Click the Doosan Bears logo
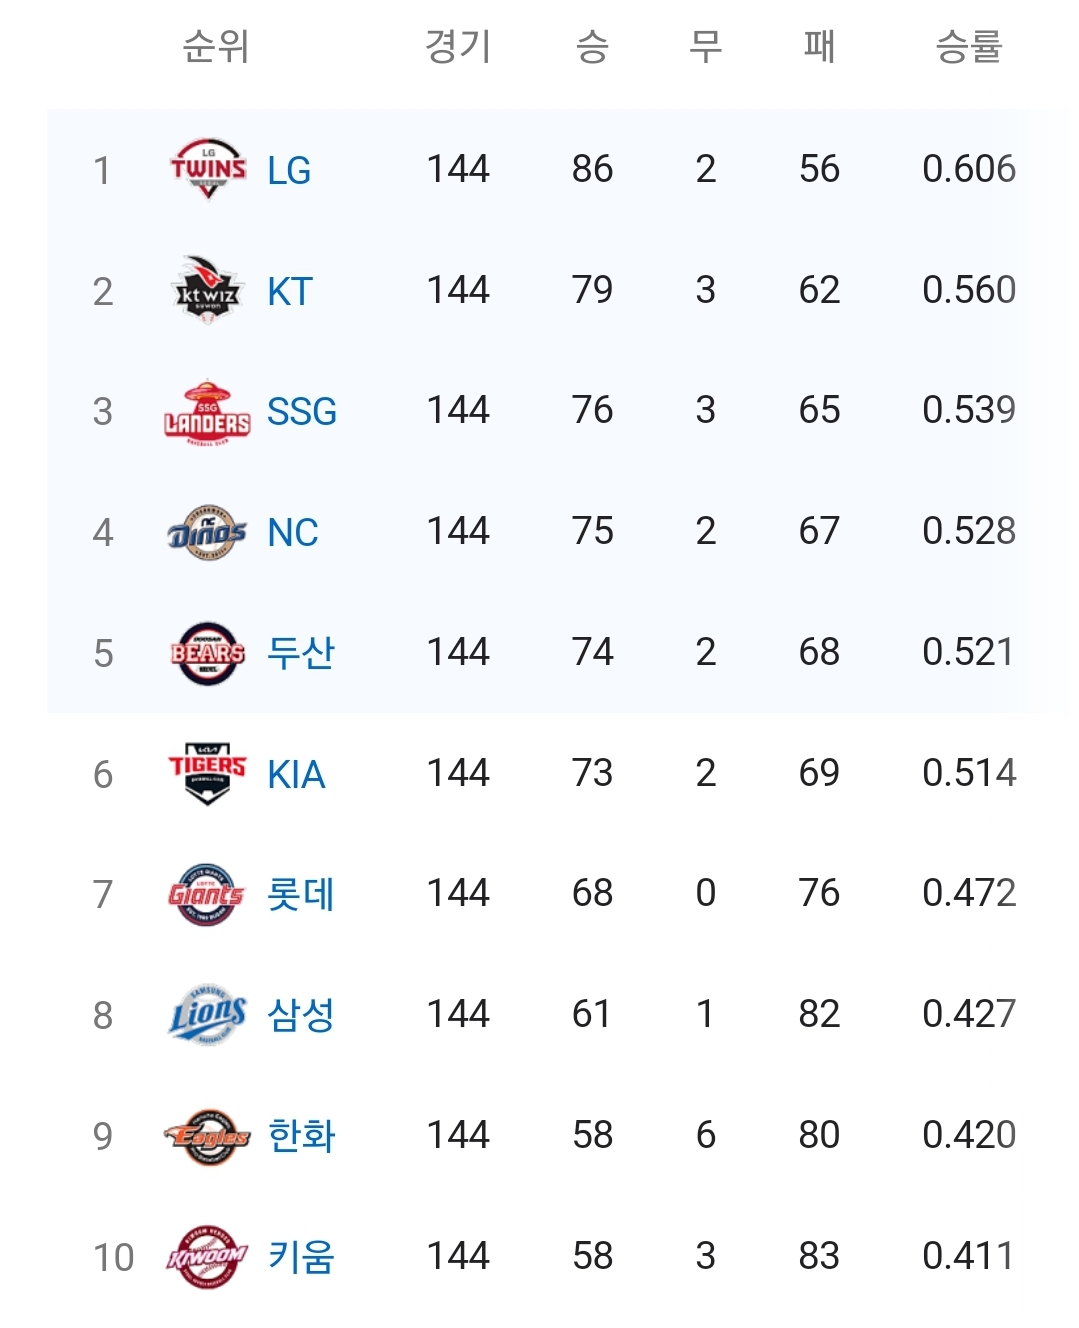1079x1328 pixels. tap(207, 653)
